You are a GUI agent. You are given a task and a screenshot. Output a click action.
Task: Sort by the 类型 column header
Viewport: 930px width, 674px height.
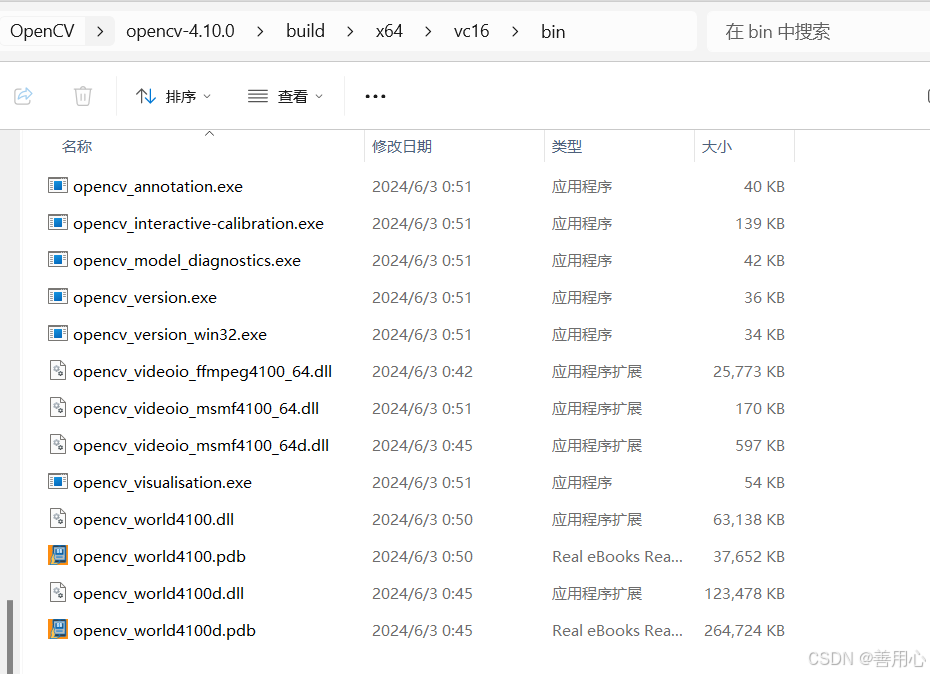(x=567, y=147)
